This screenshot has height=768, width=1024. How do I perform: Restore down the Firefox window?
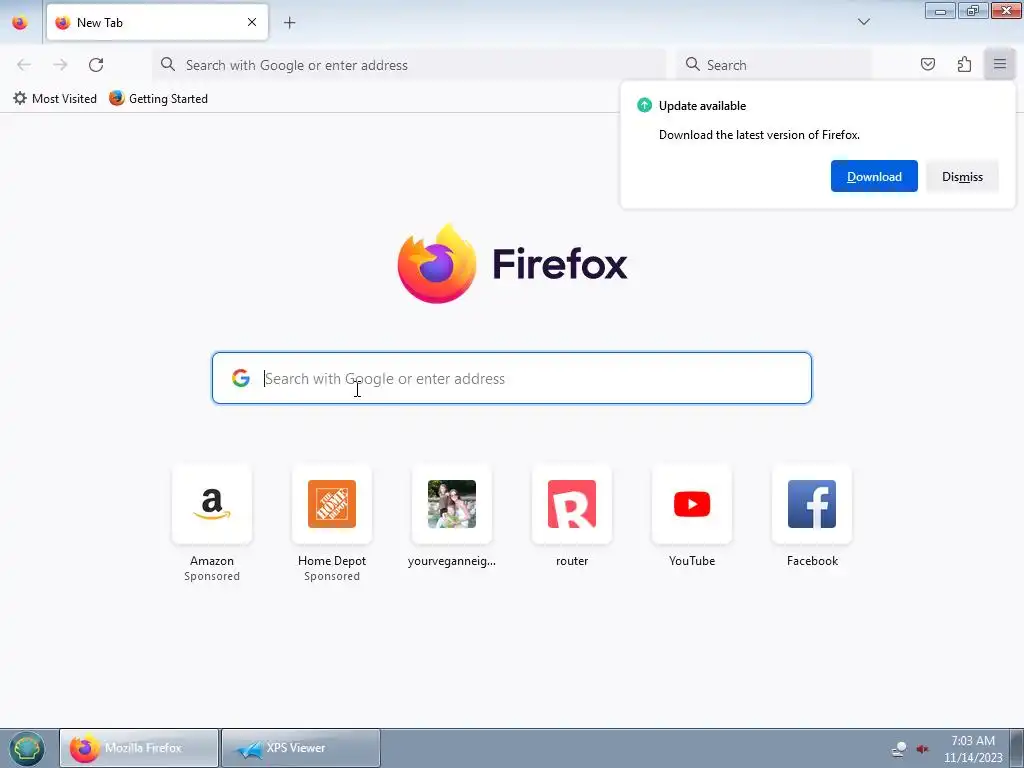pyautogui.click(x=973, y=10)
